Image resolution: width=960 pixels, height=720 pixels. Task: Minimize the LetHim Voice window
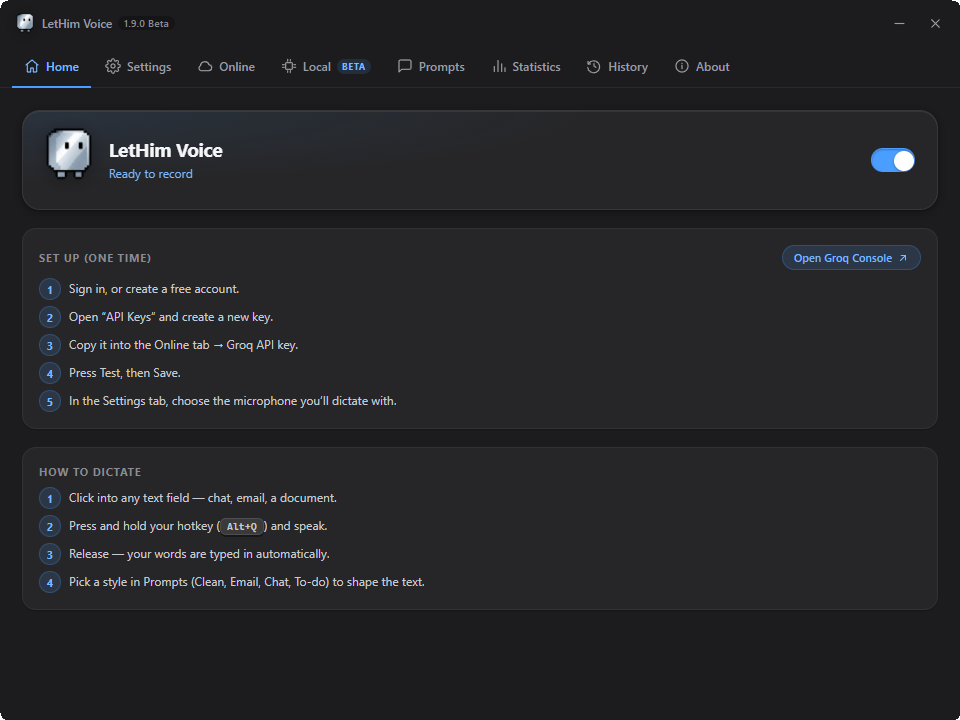[899, 23]
